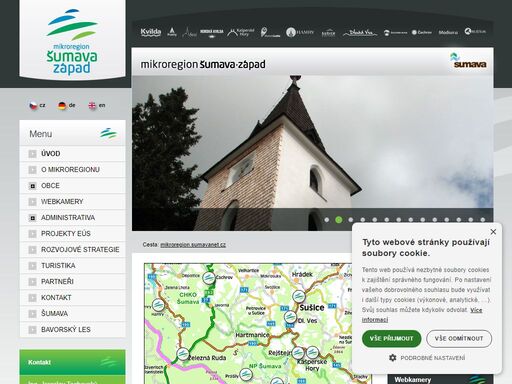
Task: Open the PARTNEŘI menu item
Action: 72,282
